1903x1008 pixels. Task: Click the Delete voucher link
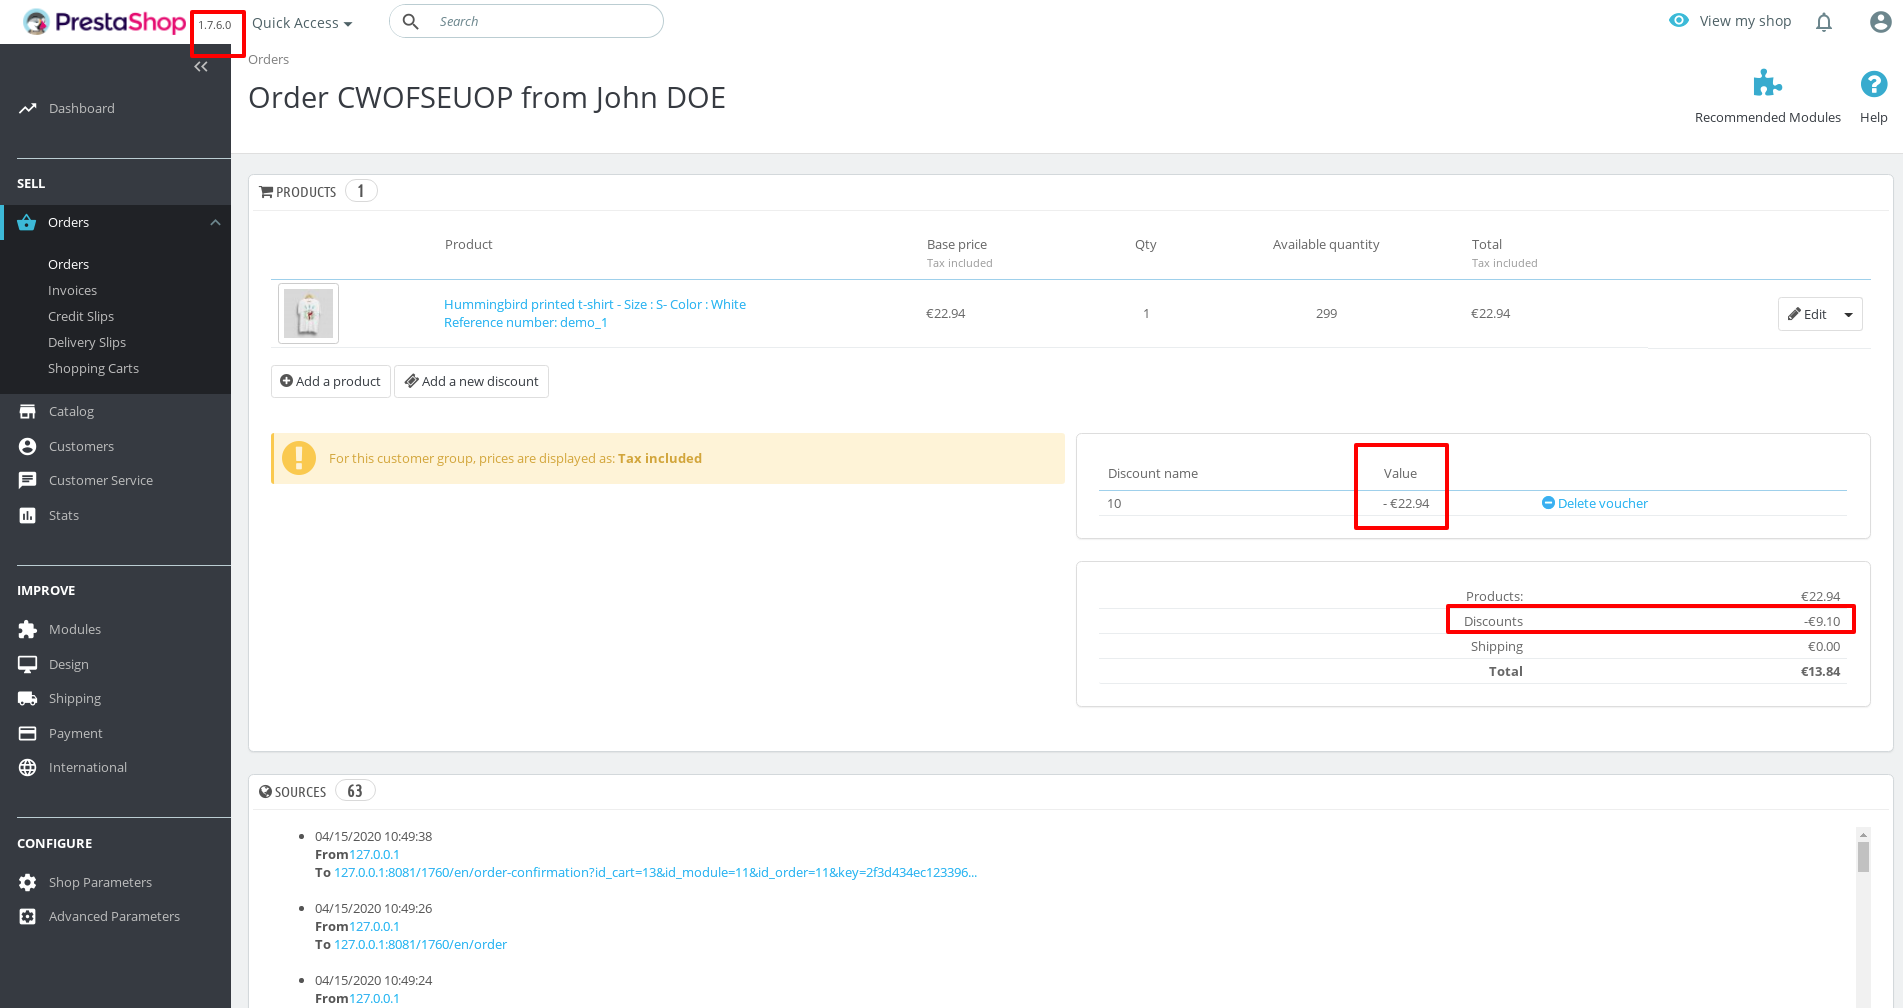click(1595, 503)
